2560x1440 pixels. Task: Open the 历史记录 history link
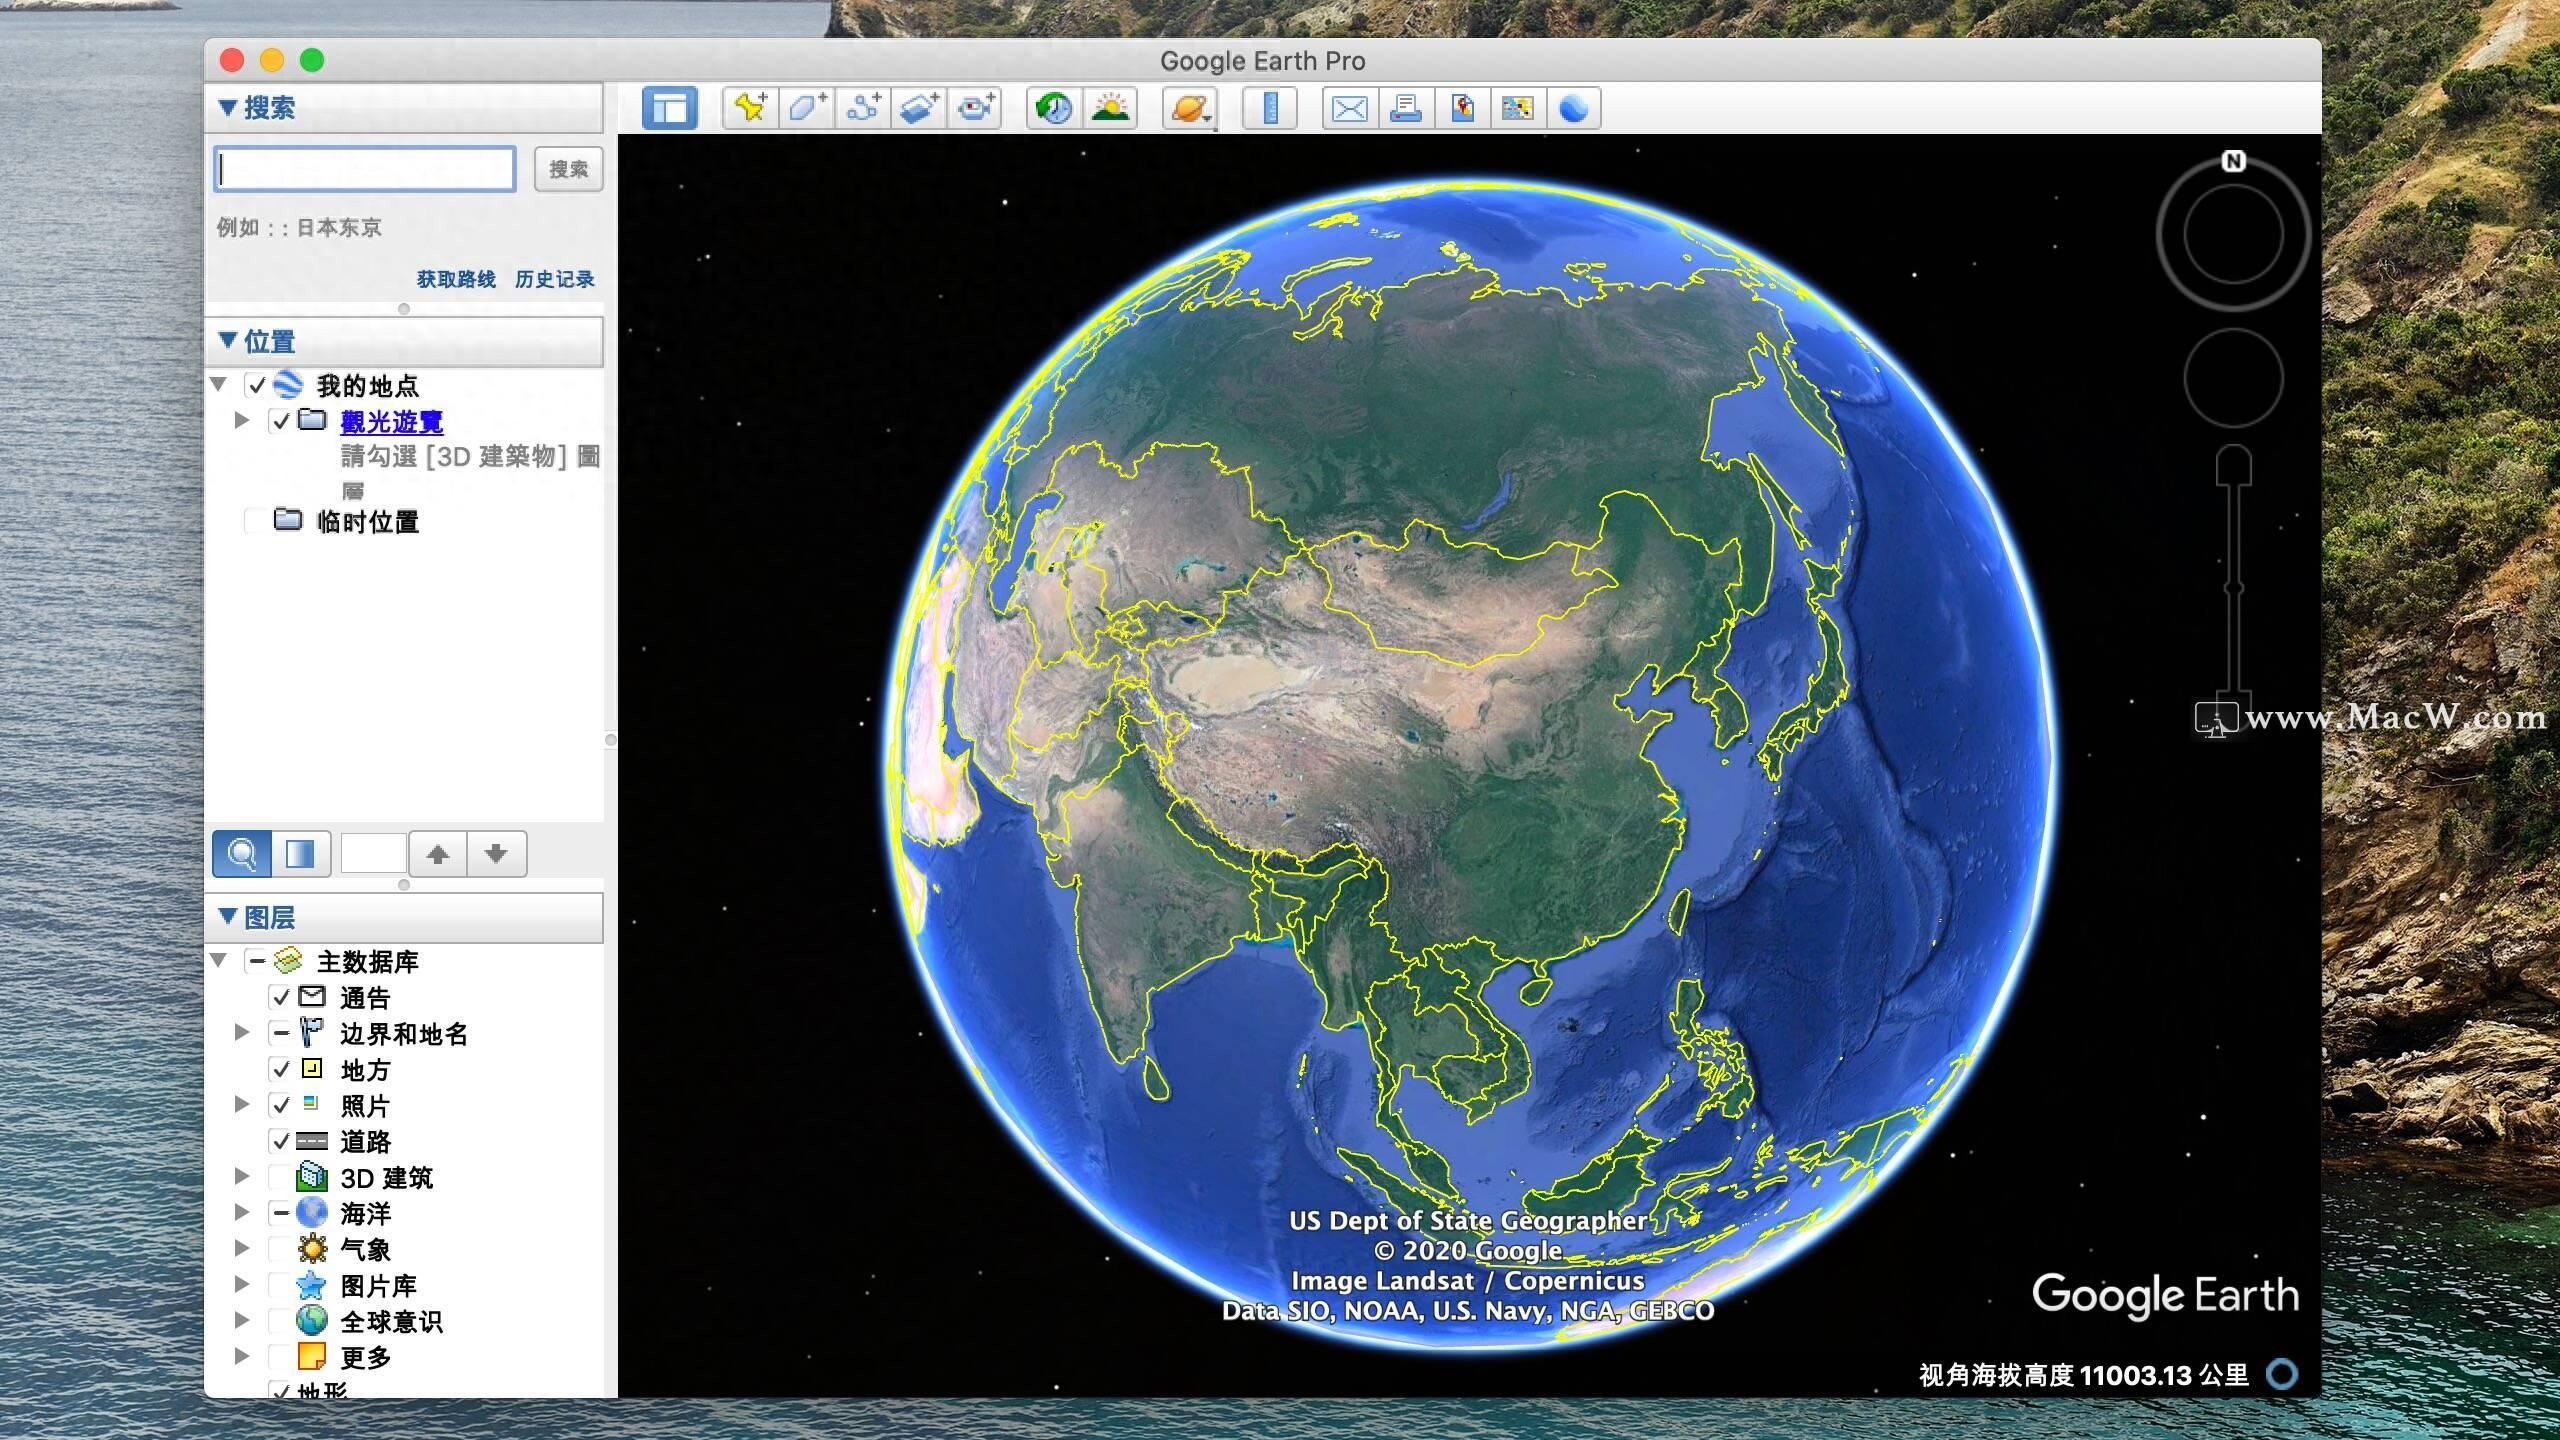pyautogui.click(x=555, y=279)
